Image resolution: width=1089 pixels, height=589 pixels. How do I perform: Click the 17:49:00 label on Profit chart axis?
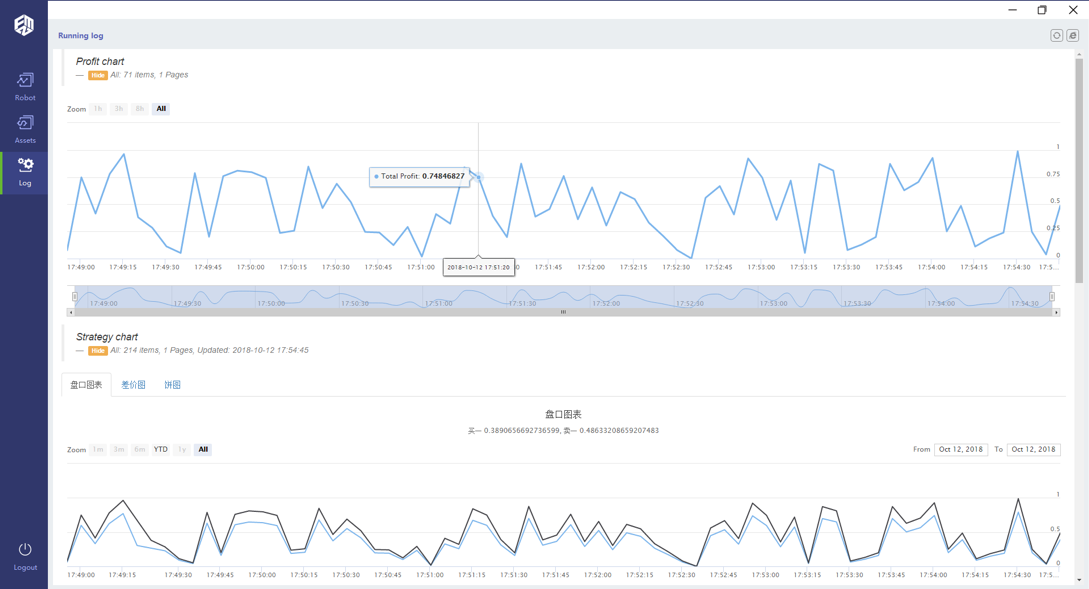(x=81, y=267)
